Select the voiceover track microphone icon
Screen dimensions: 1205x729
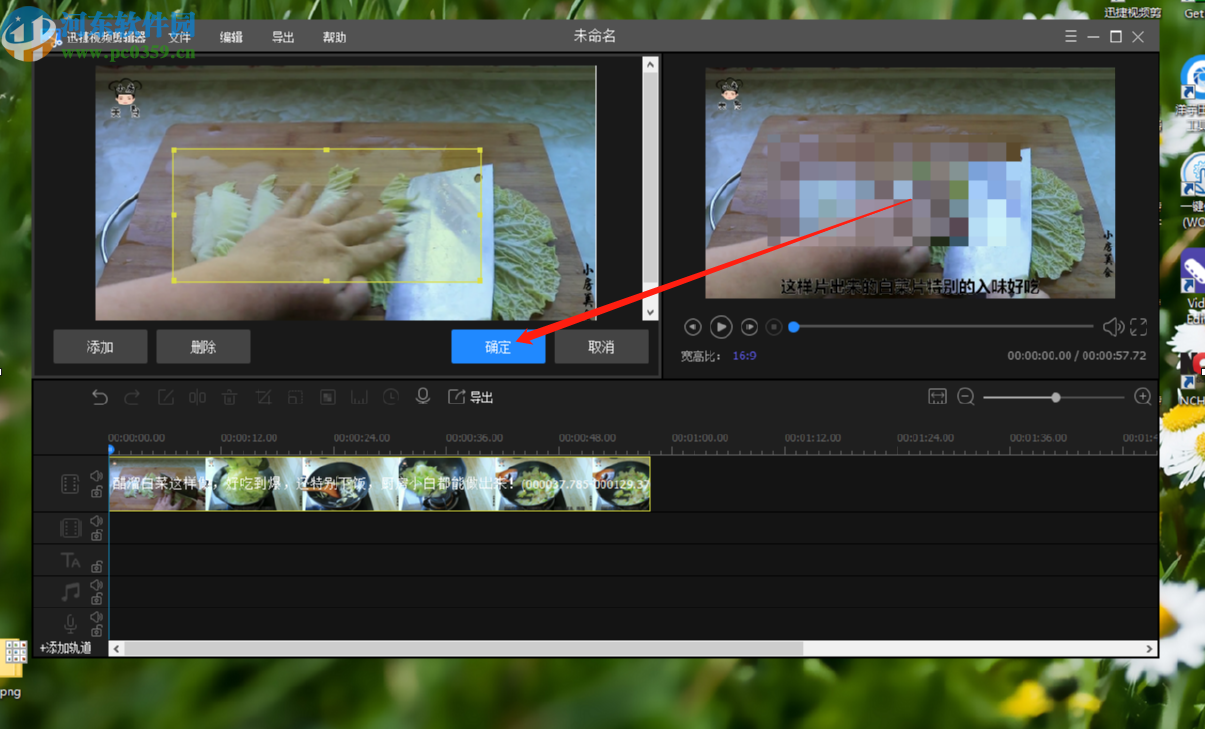click(x=70, y=624)
